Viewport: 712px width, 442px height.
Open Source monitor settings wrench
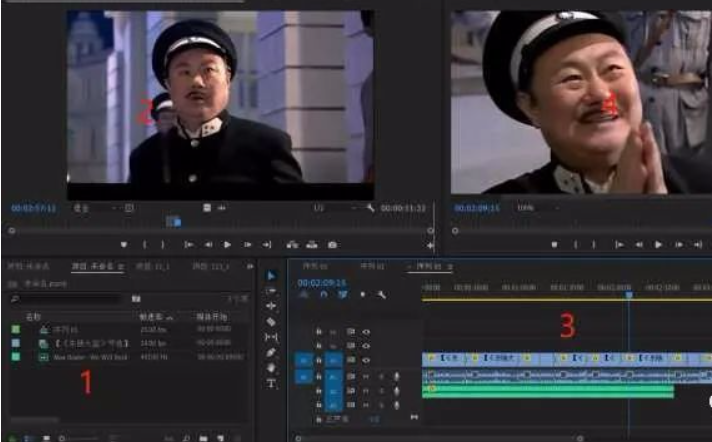coord(370,208)
